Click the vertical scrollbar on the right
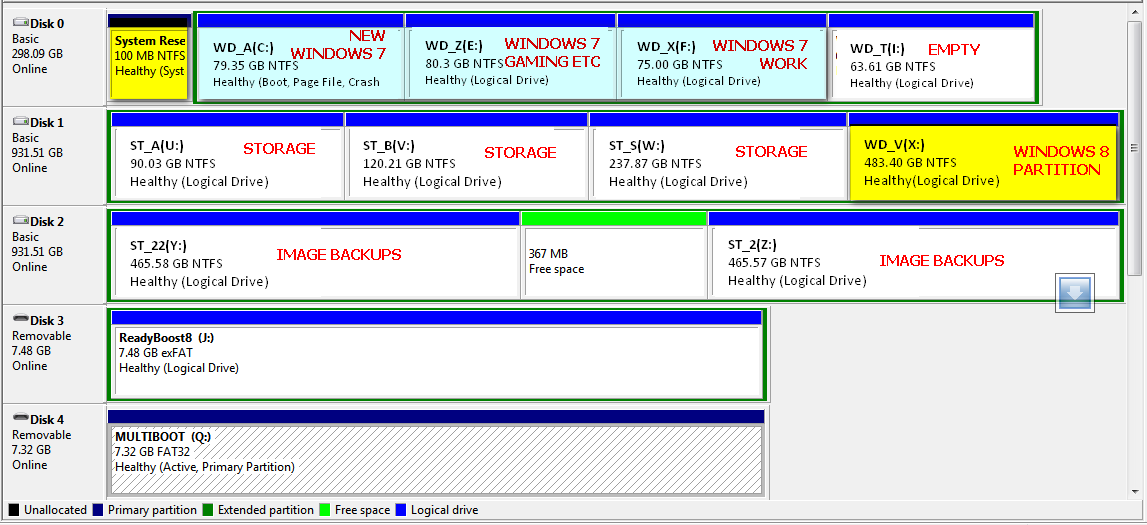 (x=1135, y=250)
